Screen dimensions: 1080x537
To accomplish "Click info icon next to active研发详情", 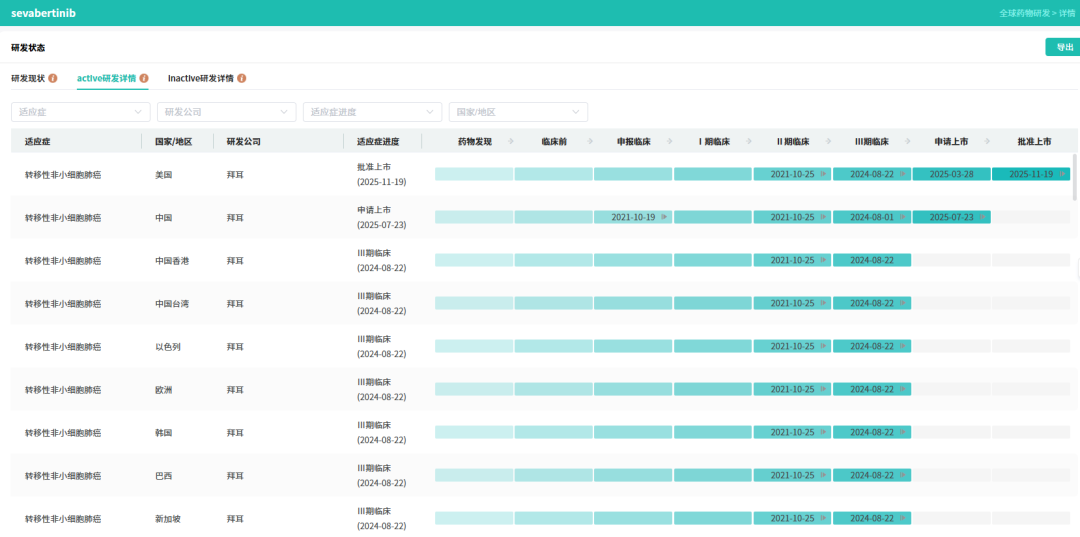I will tap(144, 78).
